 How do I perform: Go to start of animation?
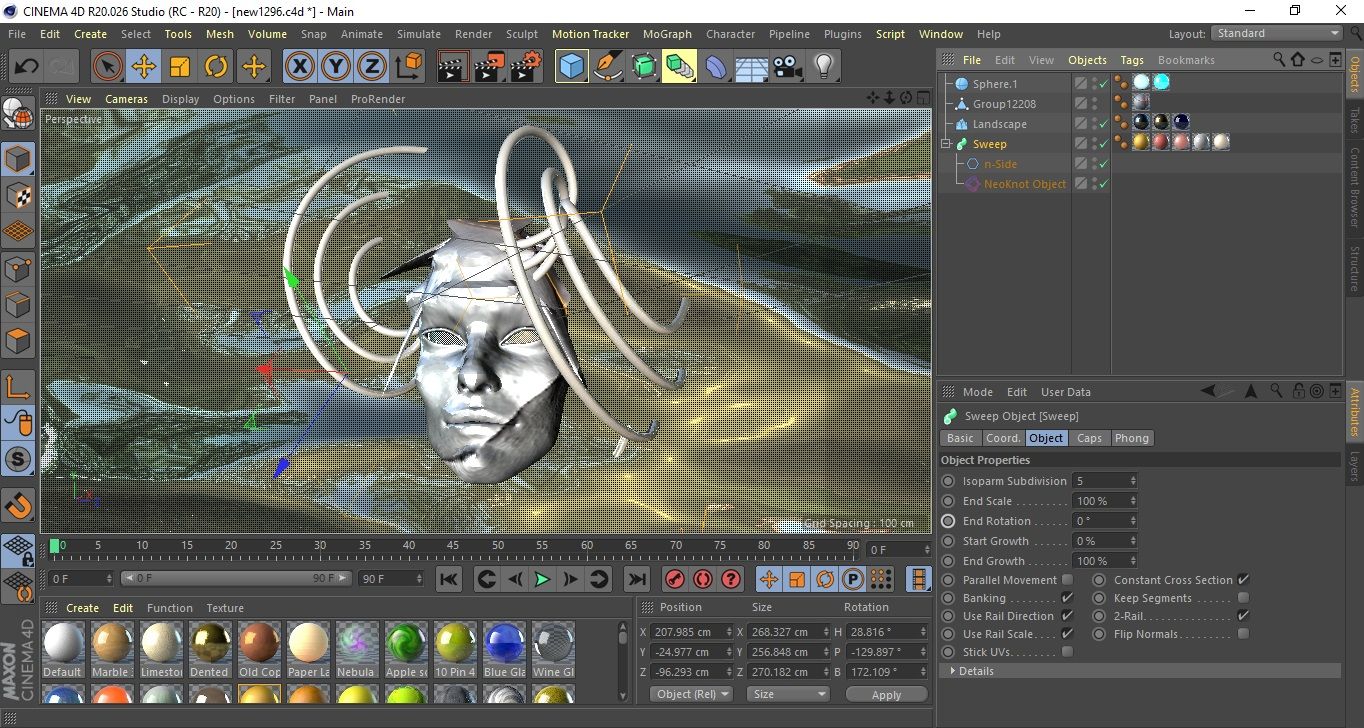pos(449,579)
